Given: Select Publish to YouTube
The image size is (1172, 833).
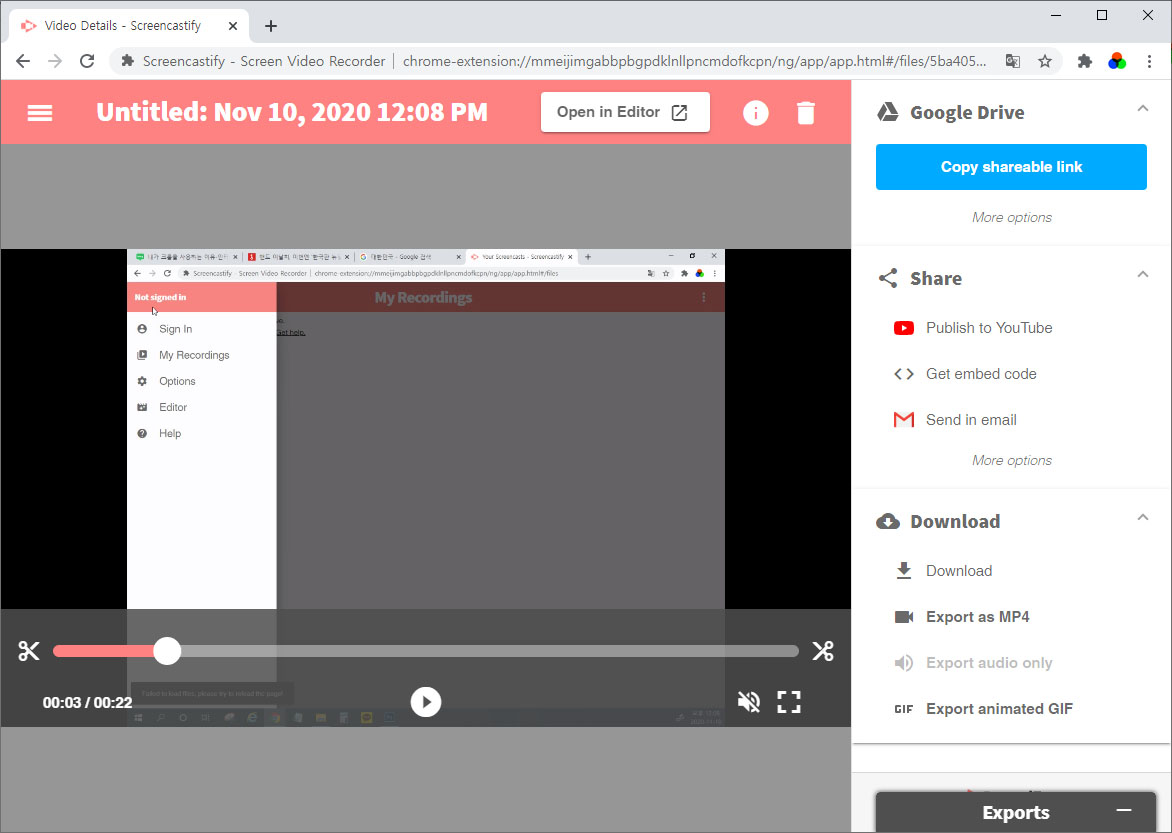Looking at the screenshot, I should tap(988, 328).
